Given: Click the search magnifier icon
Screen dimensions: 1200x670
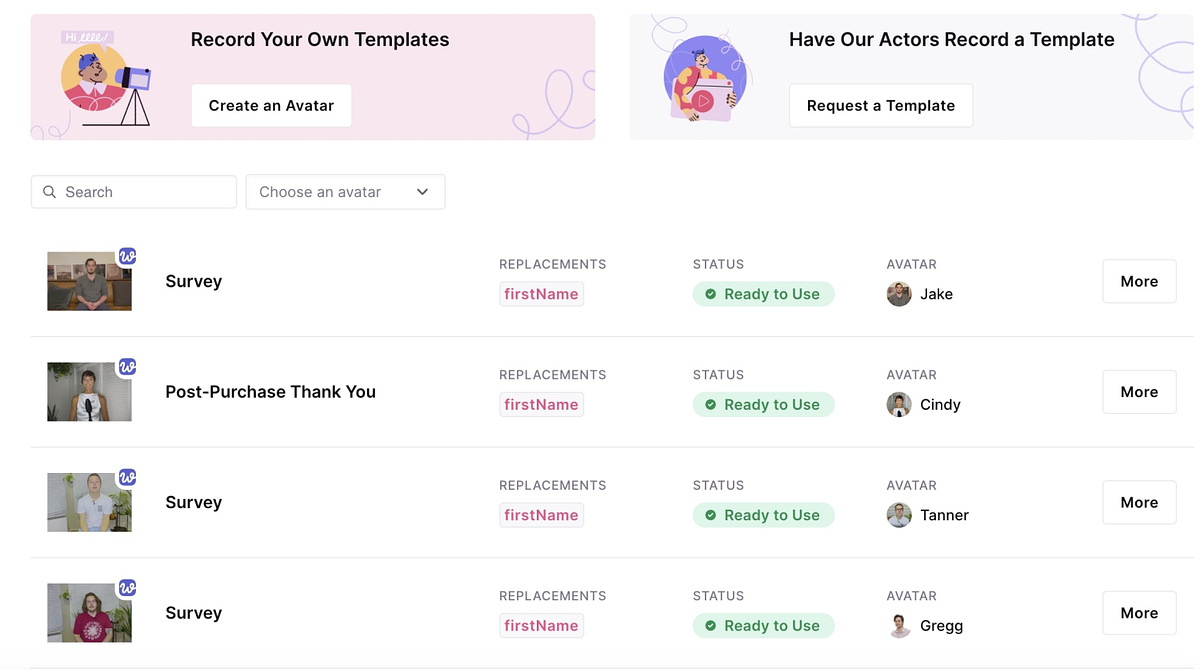Looking at the screenshot, I should (x=49, y=191).
